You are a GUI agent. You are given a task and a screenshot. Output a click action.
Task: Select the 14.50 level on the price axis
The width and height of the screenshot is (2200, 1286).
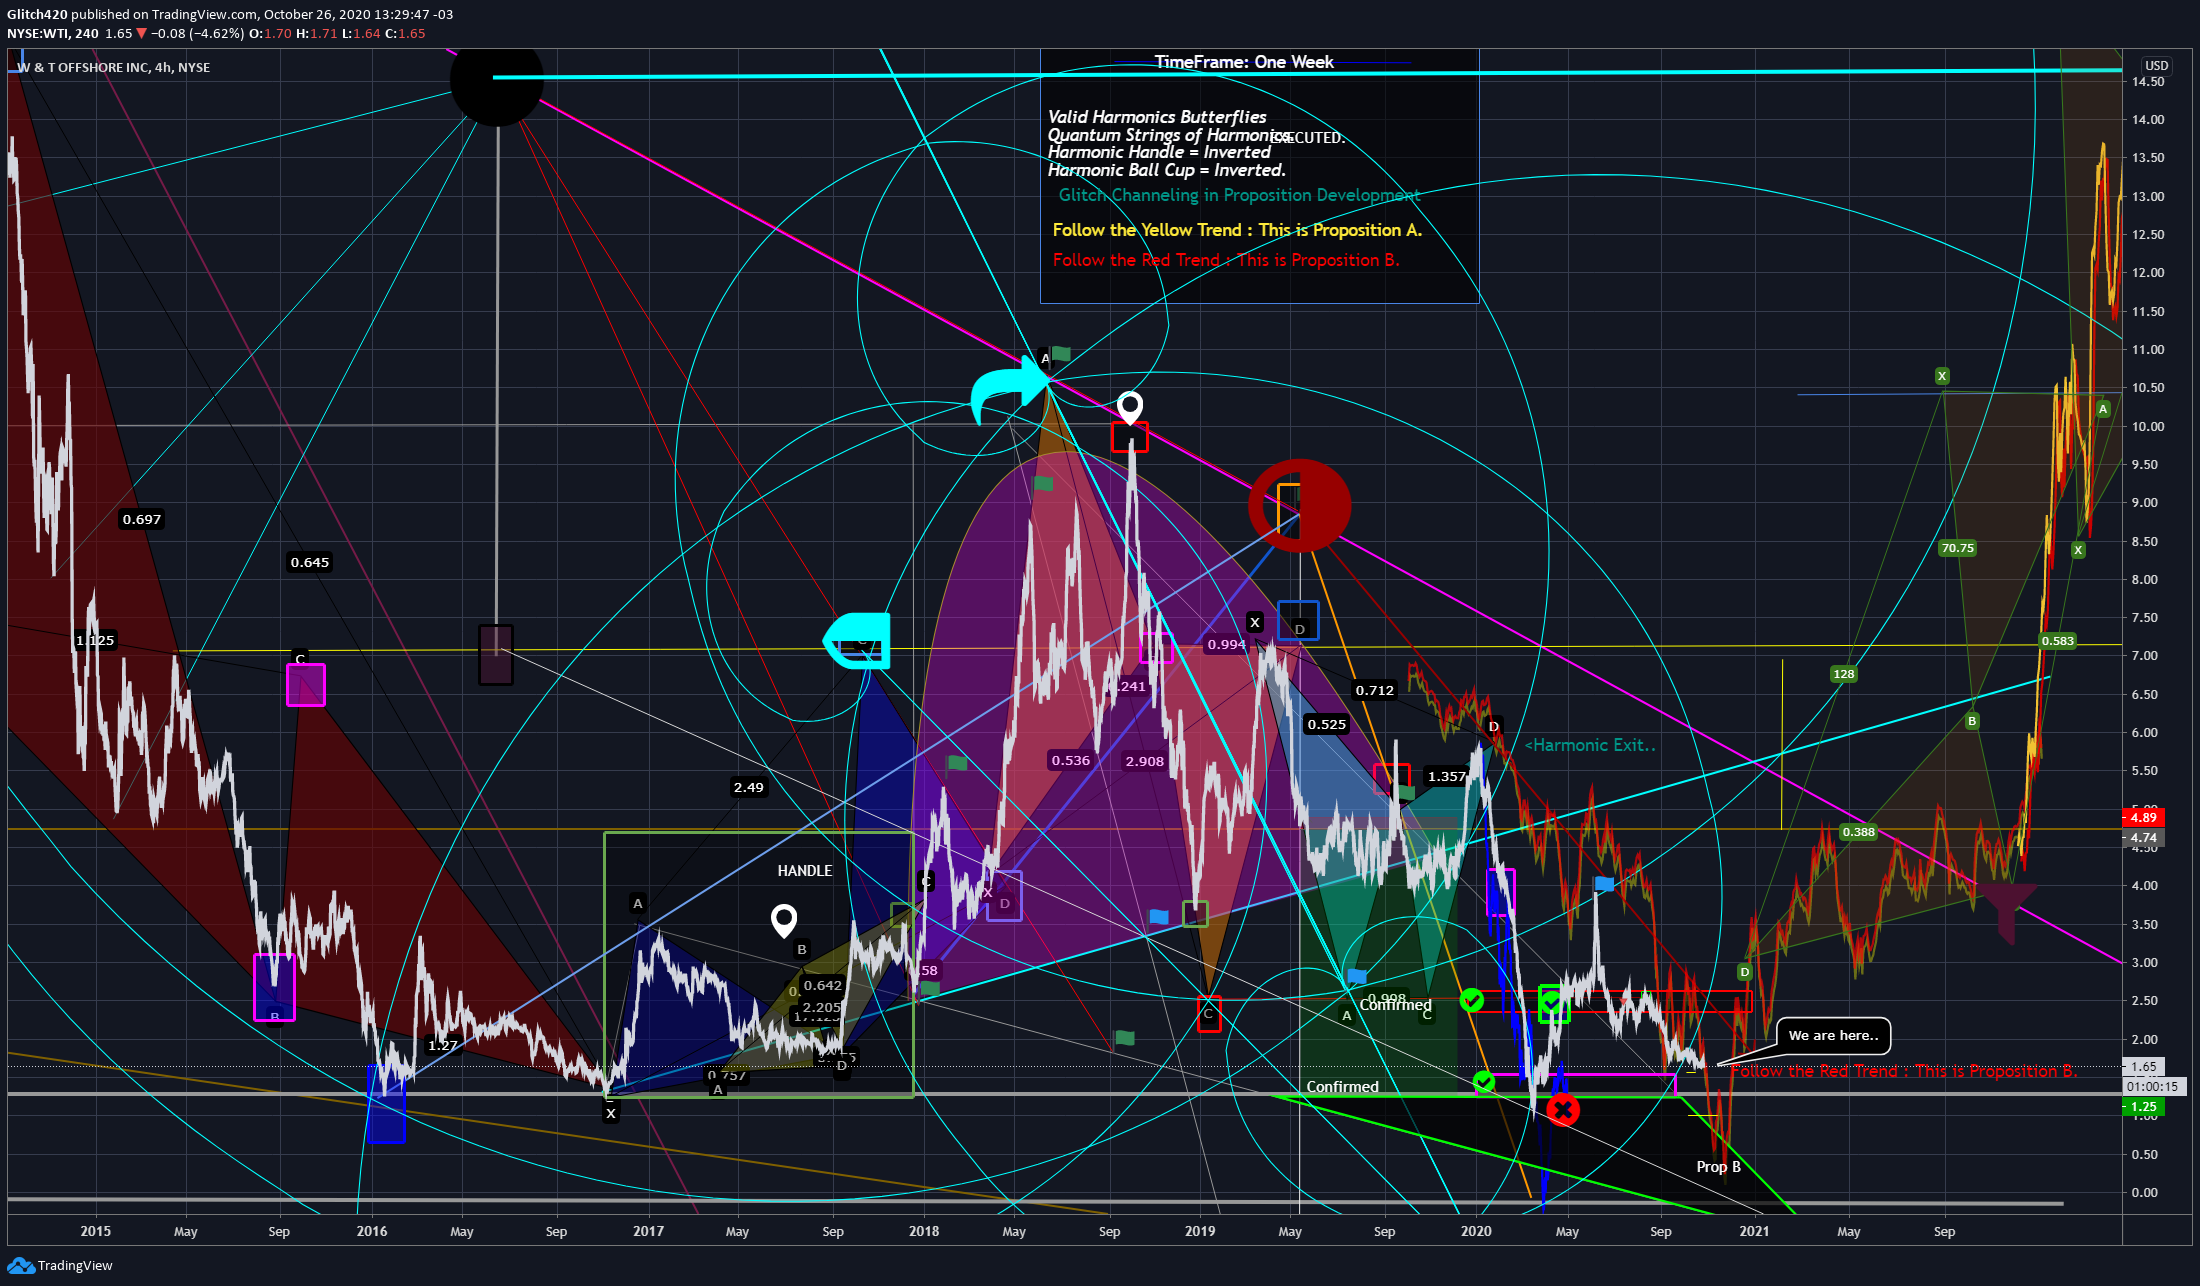pyautogui.click(x=2148, y=82)
